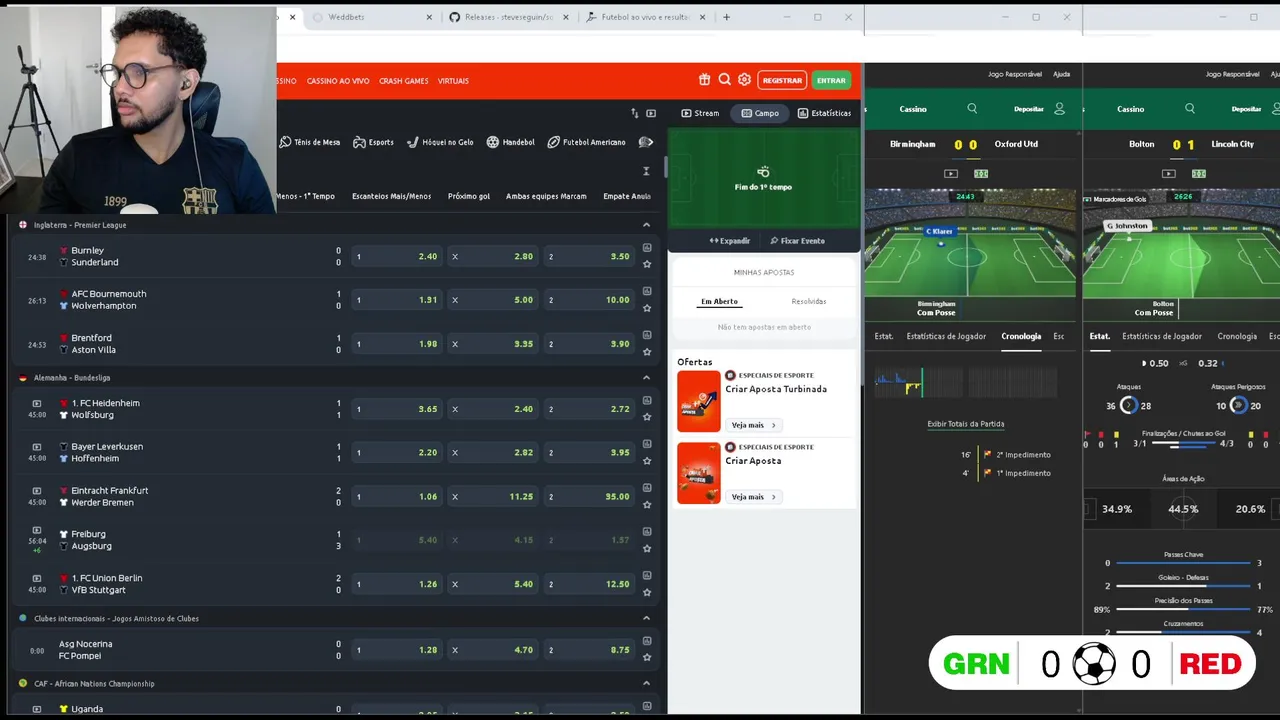Screen dimensions: 1280x720
Task: Open stream icon for Bayer Leverkusen match
Action: click(37, 447)
